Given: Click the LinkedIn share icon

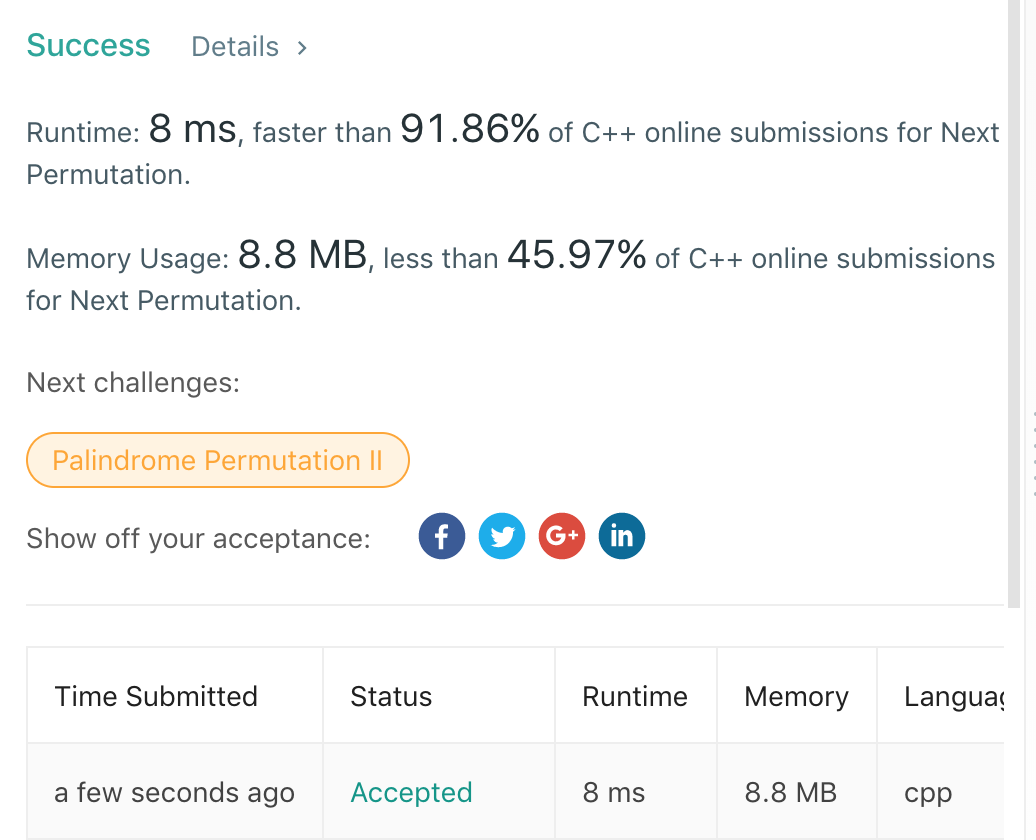Looking at the screenshot, I should coord(621,536).
